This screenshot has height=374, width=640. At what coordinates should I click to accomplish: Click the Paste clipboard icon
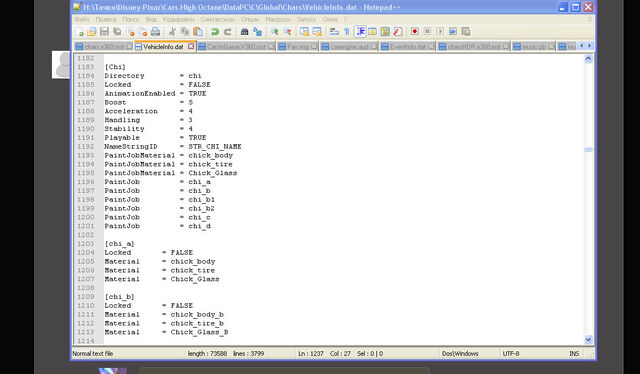click(198, 31)
